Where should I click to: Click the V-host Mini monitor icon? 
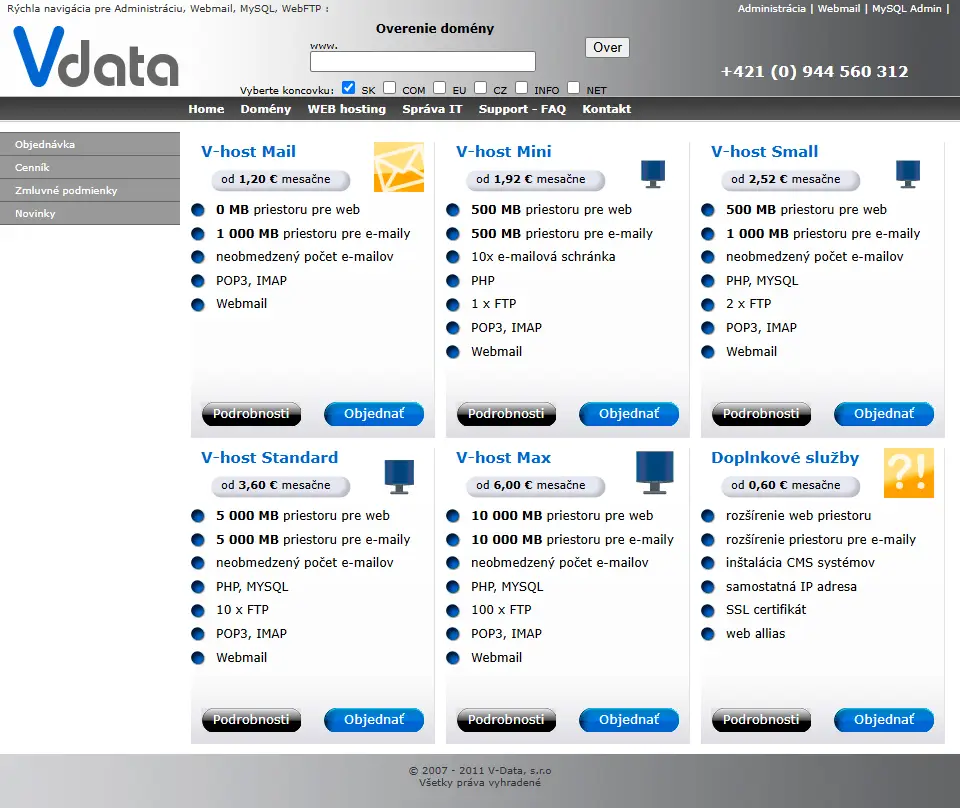click(653, 174)
